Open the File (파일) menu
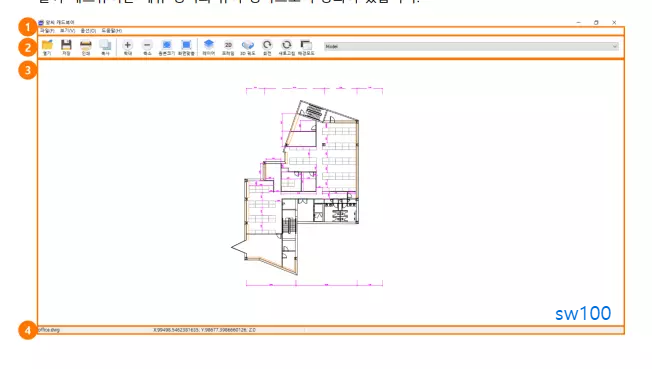Image resolution: width=652 pixels, height=369 pixels. click(47, 31)
